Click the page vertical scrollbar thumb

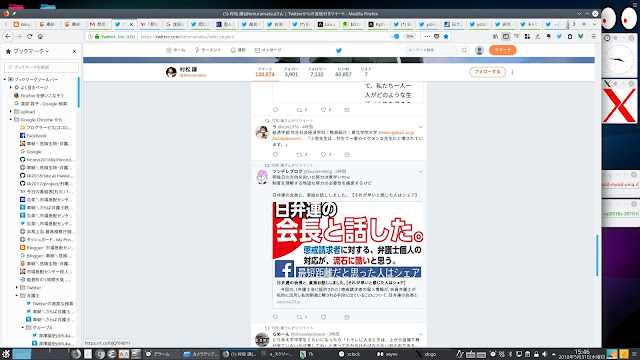pyautogui.click(x=597, y=256)
